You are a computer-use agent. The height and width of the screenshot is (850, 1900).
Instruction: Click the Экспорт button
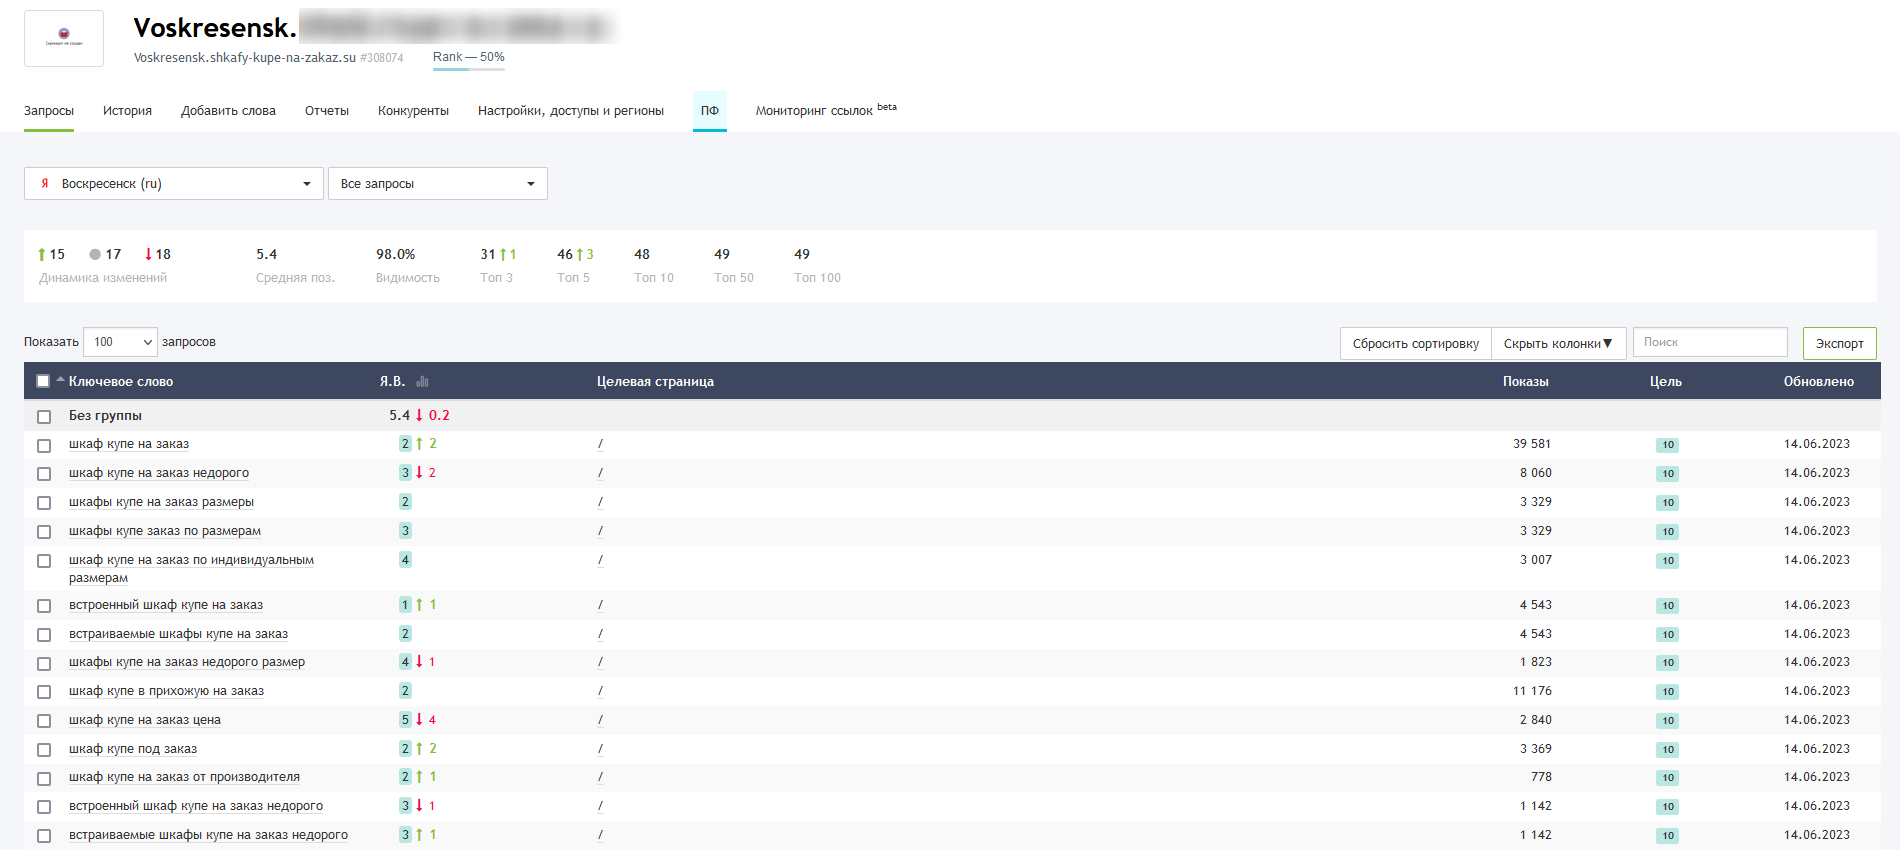[x=1839, y=343]
